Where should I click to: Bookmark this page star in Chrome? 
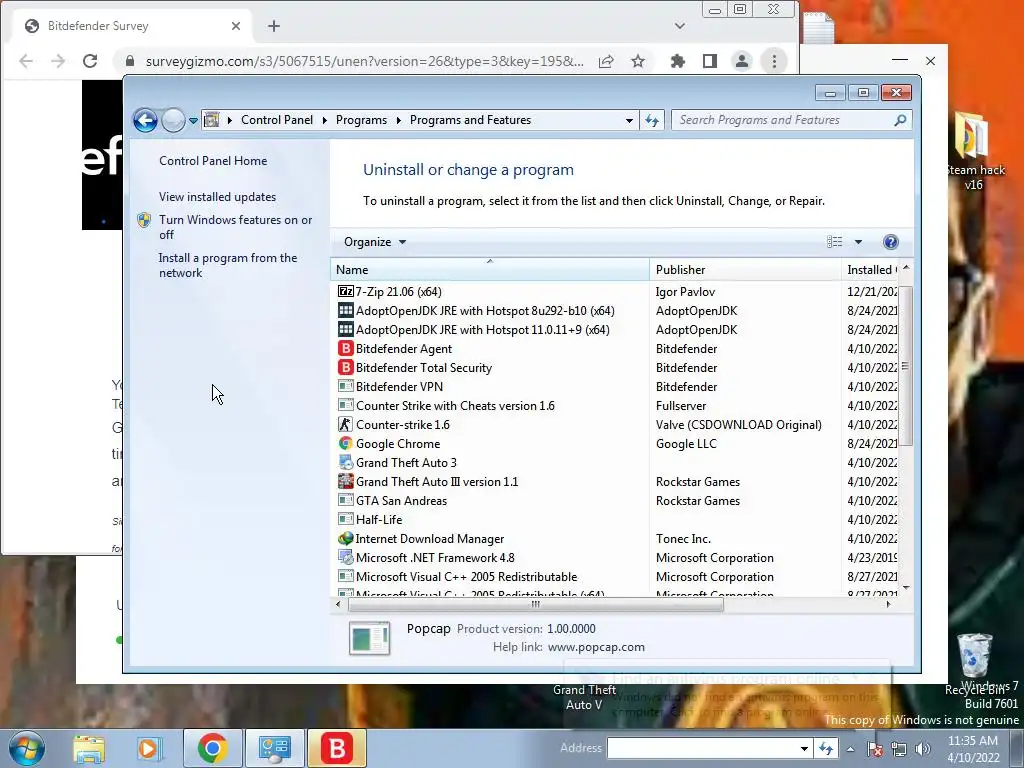[x=638, y=61]
